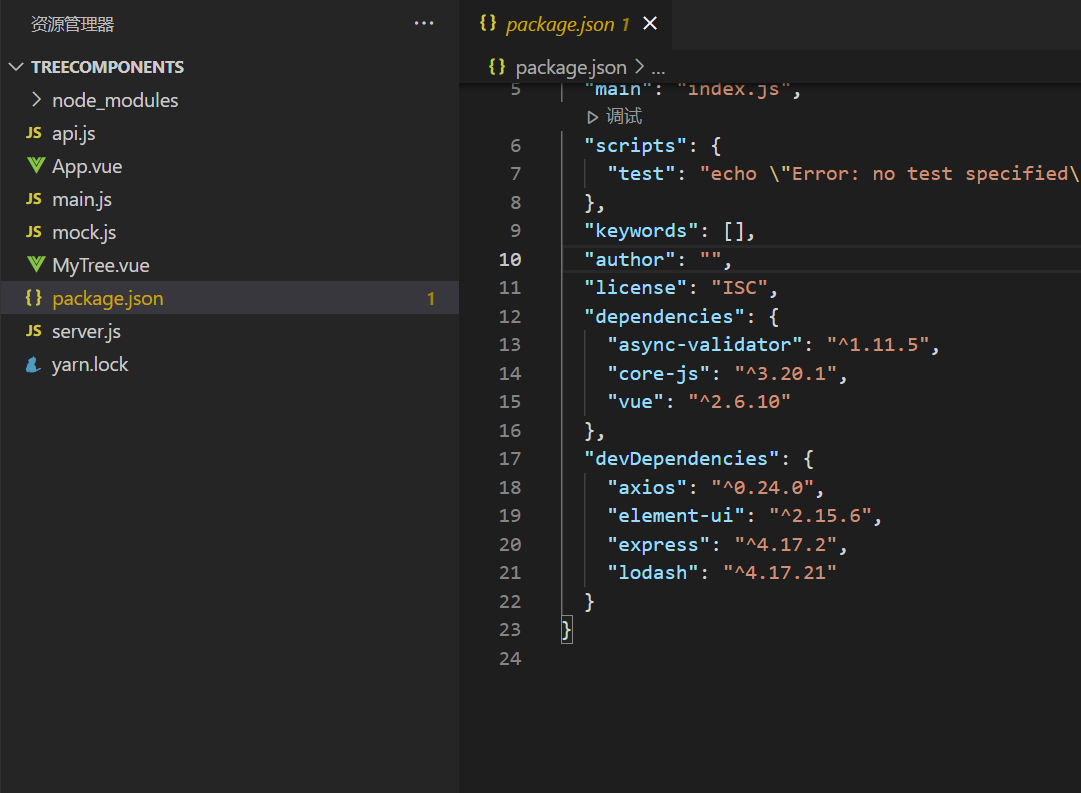1081x793 pixels.
Task: Collapse the TREECOMPONENTS root folder
Action: click(x=16, y=67)
